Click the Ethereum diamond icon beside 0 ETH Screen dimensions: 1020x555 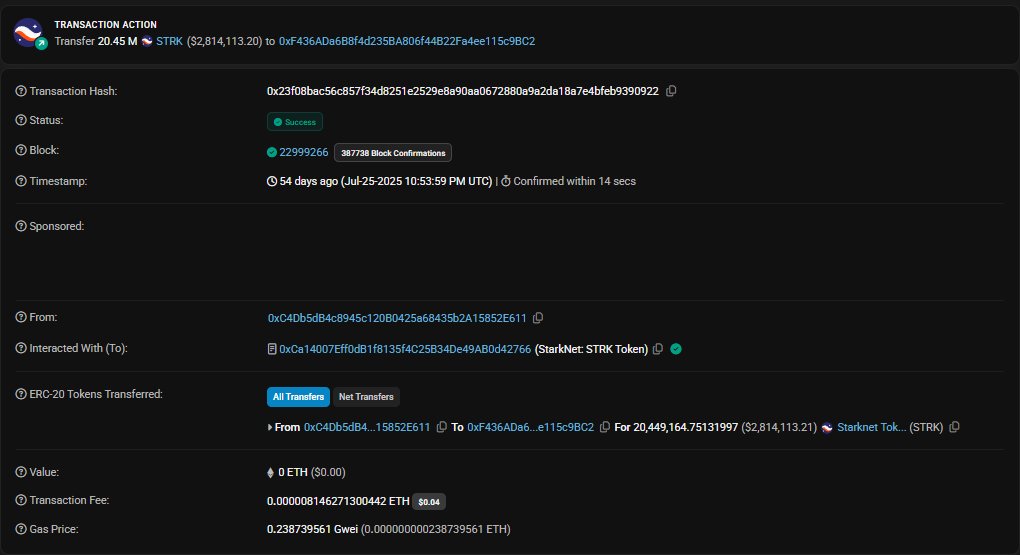tap(270, 473)
